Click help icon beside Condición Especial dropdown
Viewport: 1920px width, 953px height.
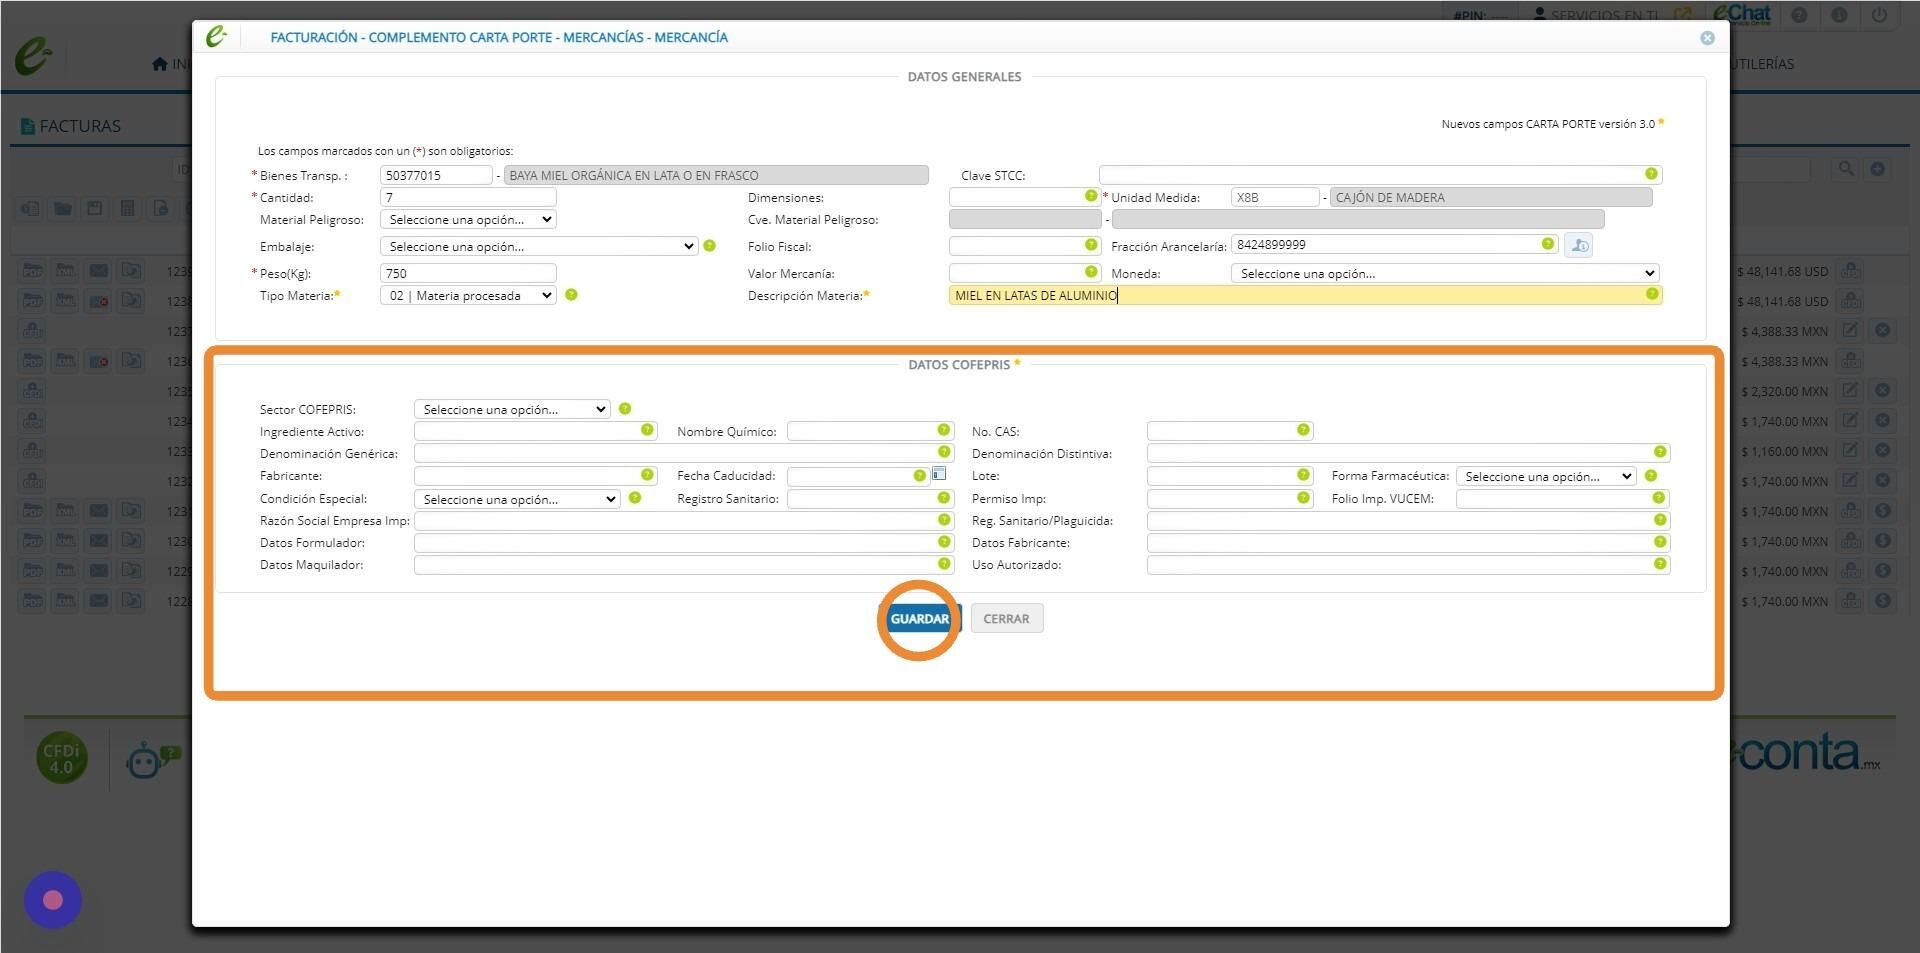point(635,498)
